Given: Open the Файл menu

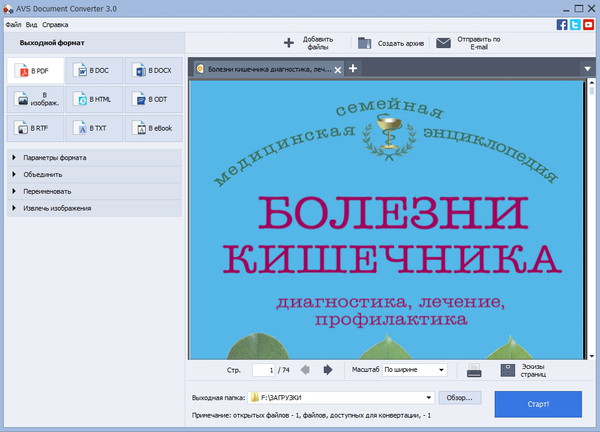Looking at the screenshot, I should click(x=13, y=23).
